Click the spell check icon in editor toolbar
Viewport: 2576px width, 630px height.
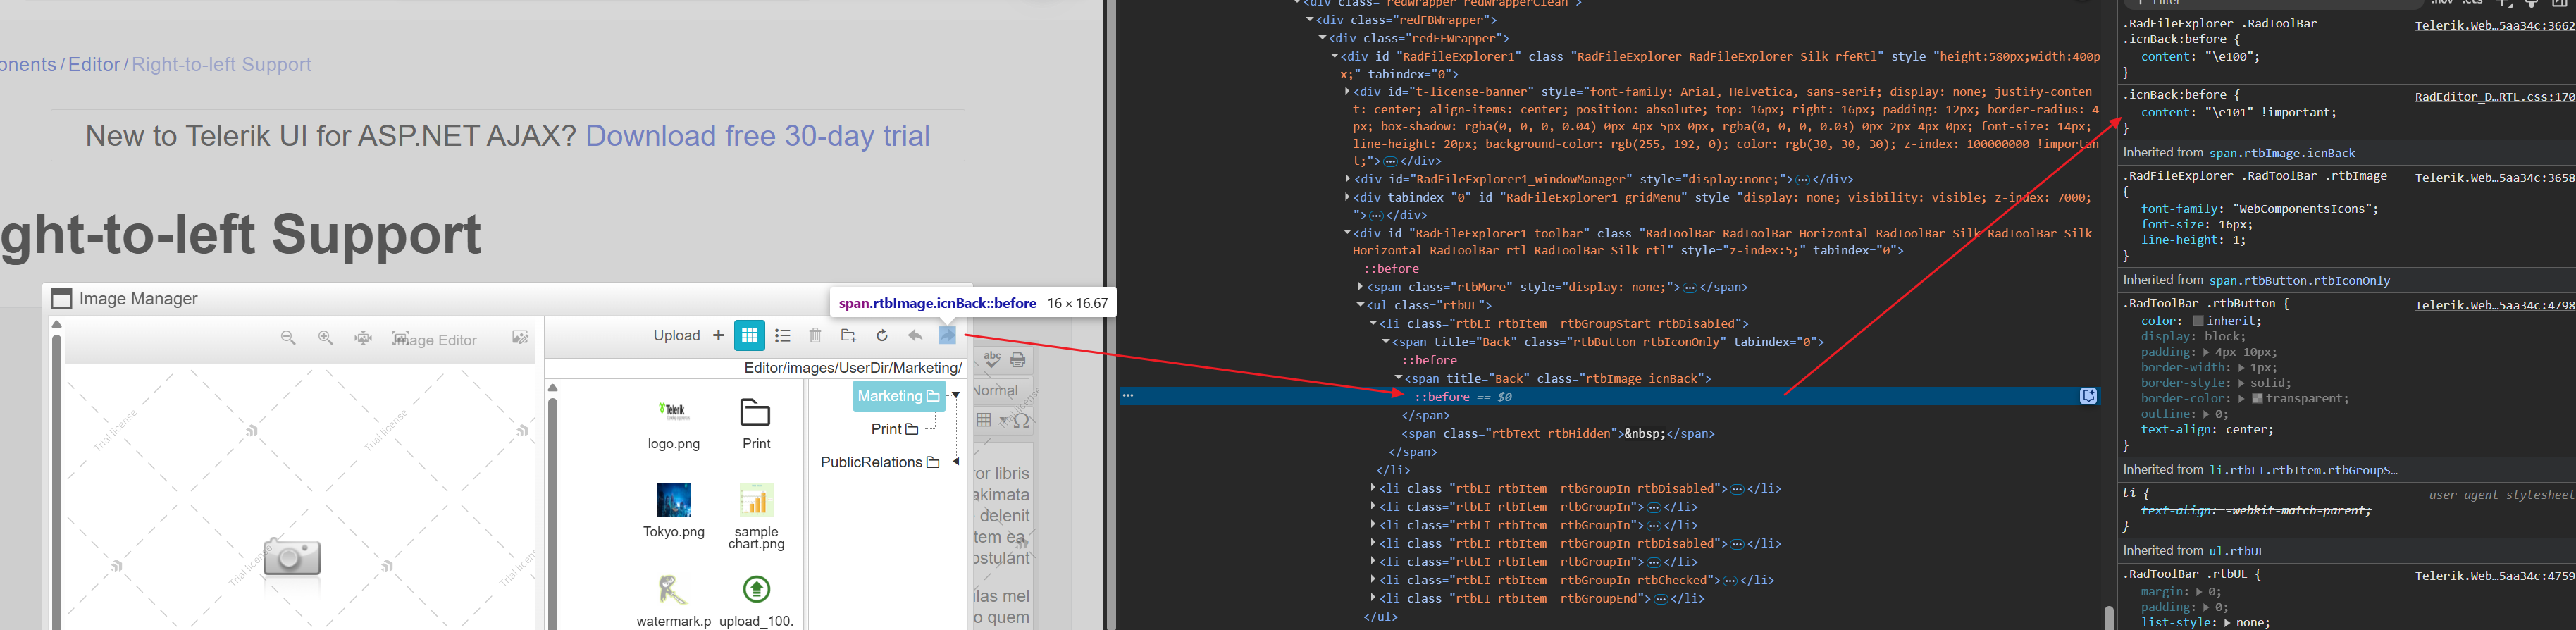tap(992, 359)
